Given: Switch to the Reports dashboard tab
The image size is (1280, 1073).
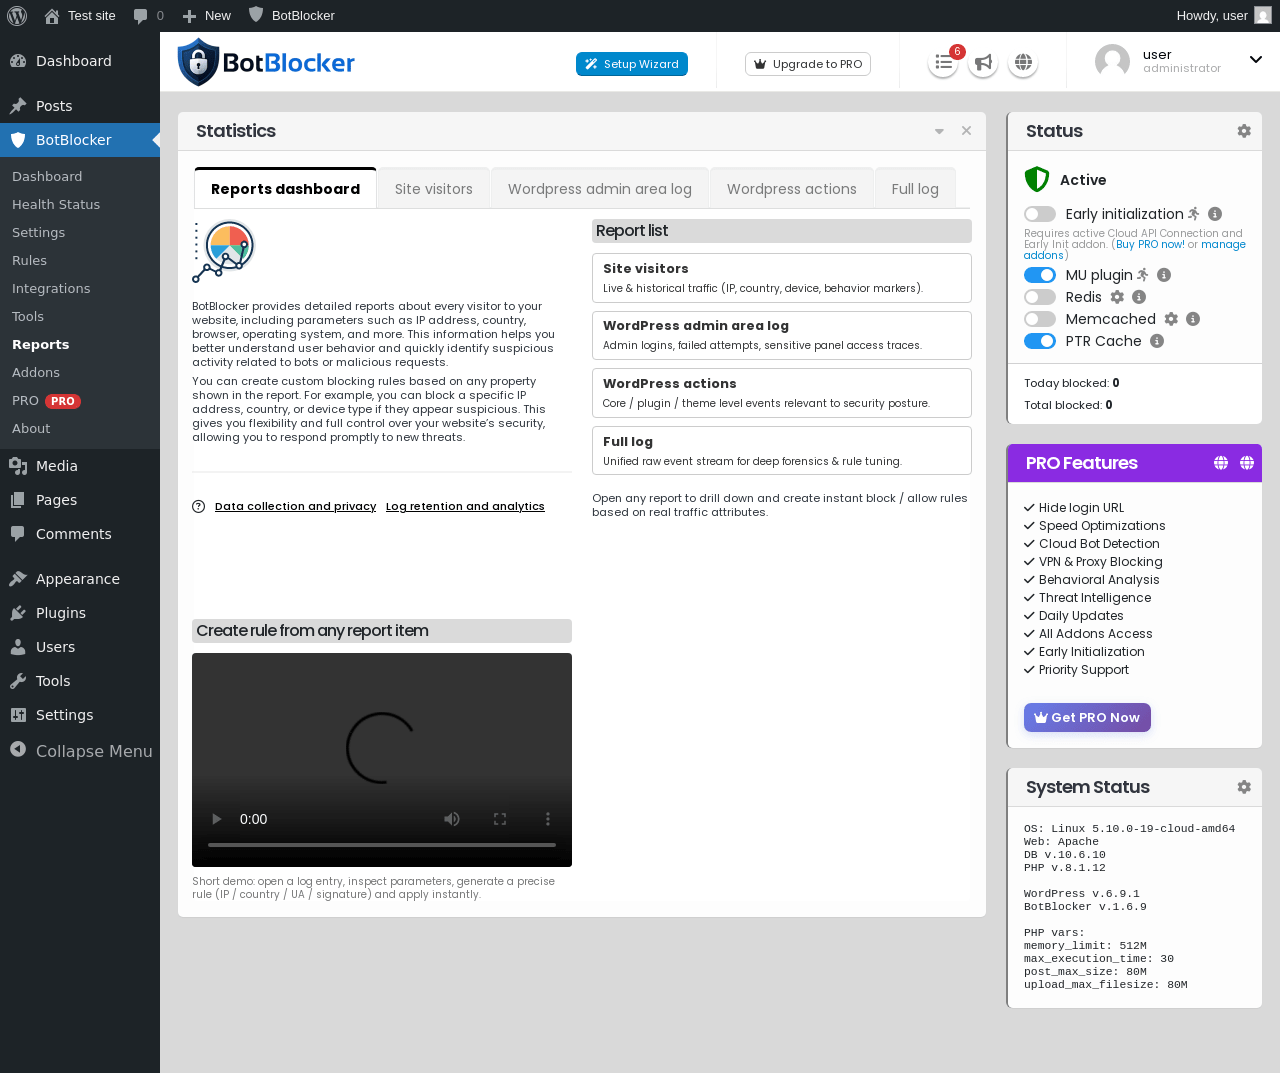Looking at the screenshot, I should click(285, 189).
